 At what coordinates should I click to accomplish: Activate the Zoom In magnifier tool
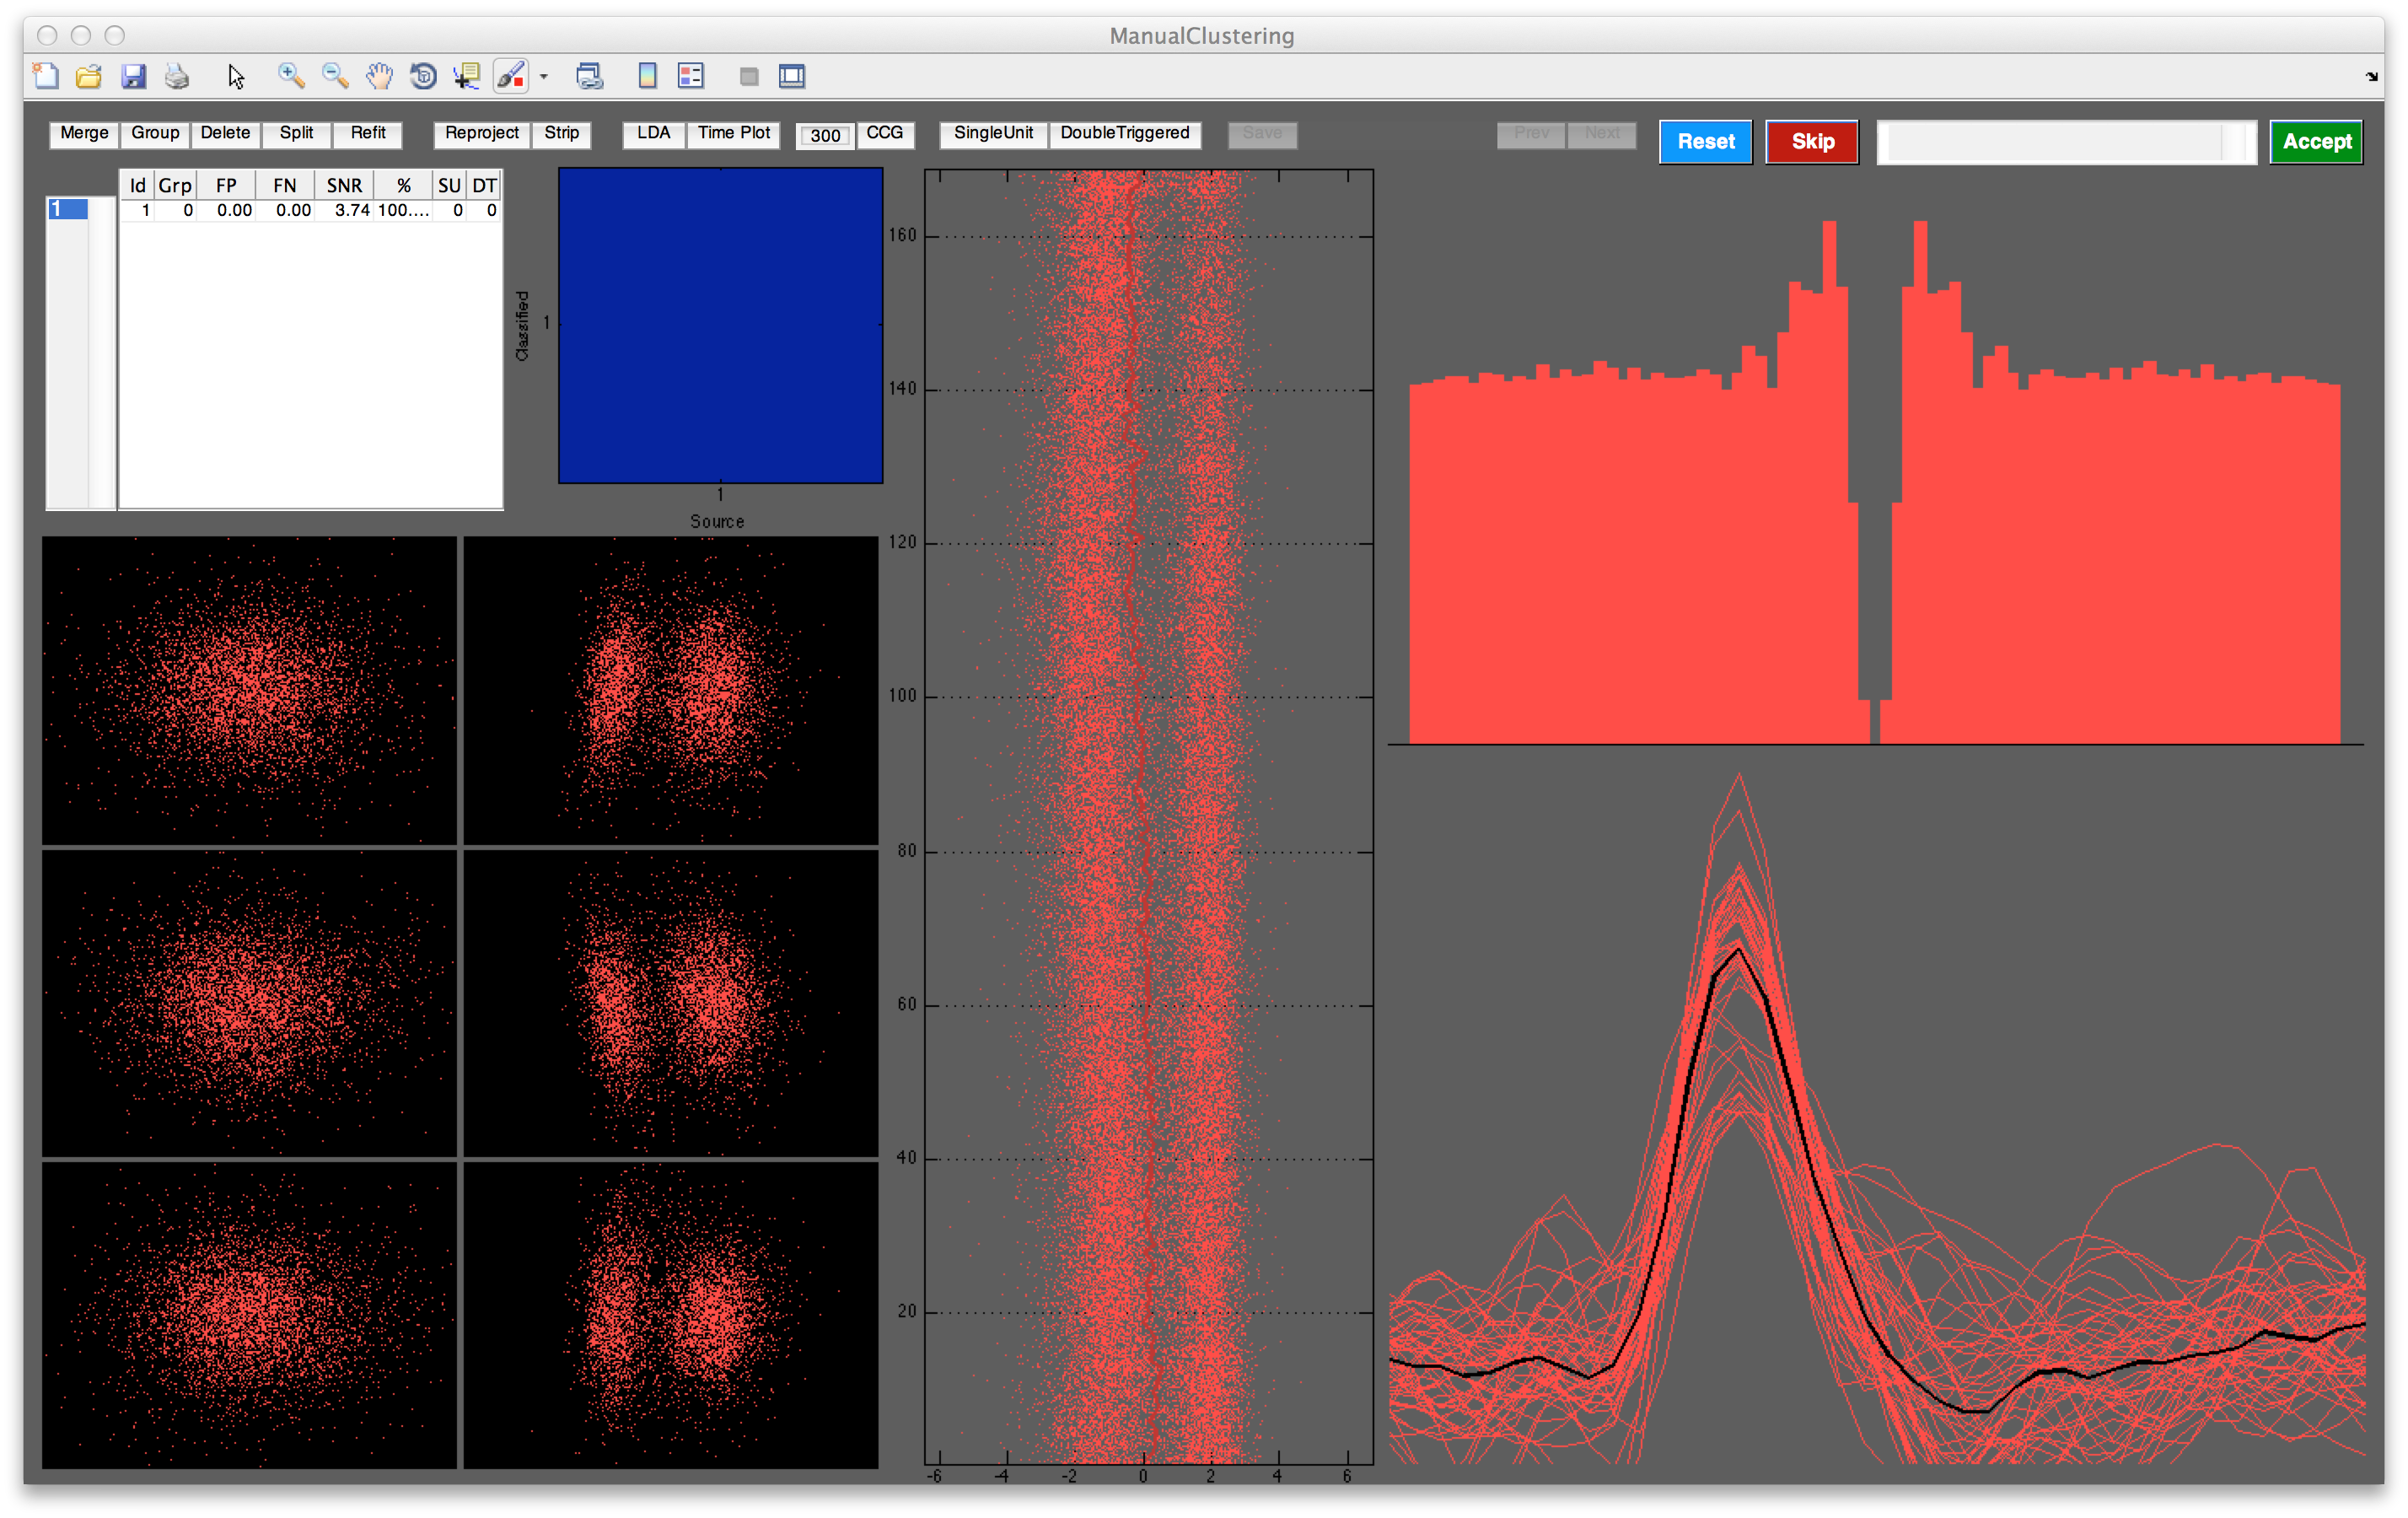tap(291, 76)
